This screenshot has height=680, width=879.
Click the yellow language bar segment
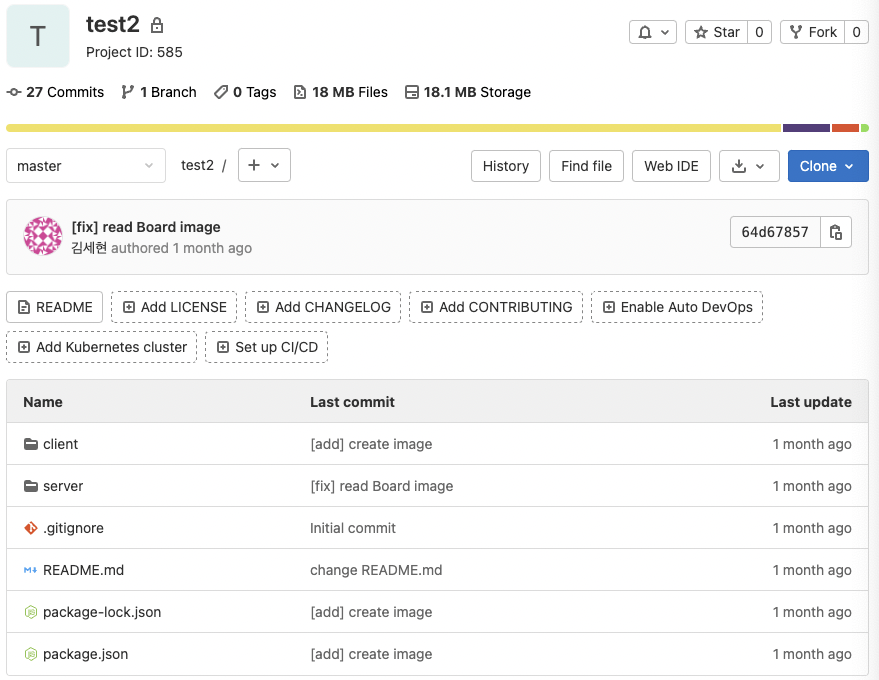pos(394,128)
